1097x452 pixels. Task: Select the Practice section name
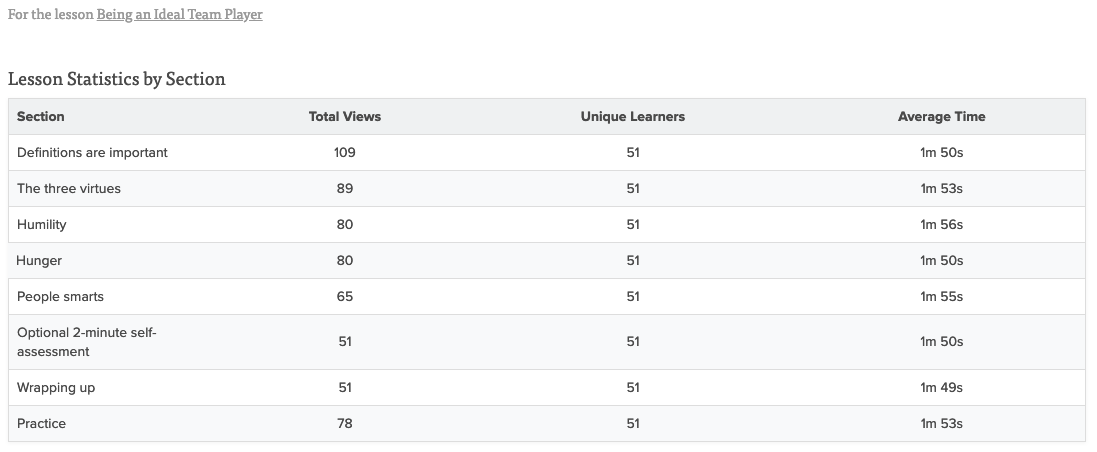(x=41, y=423)
